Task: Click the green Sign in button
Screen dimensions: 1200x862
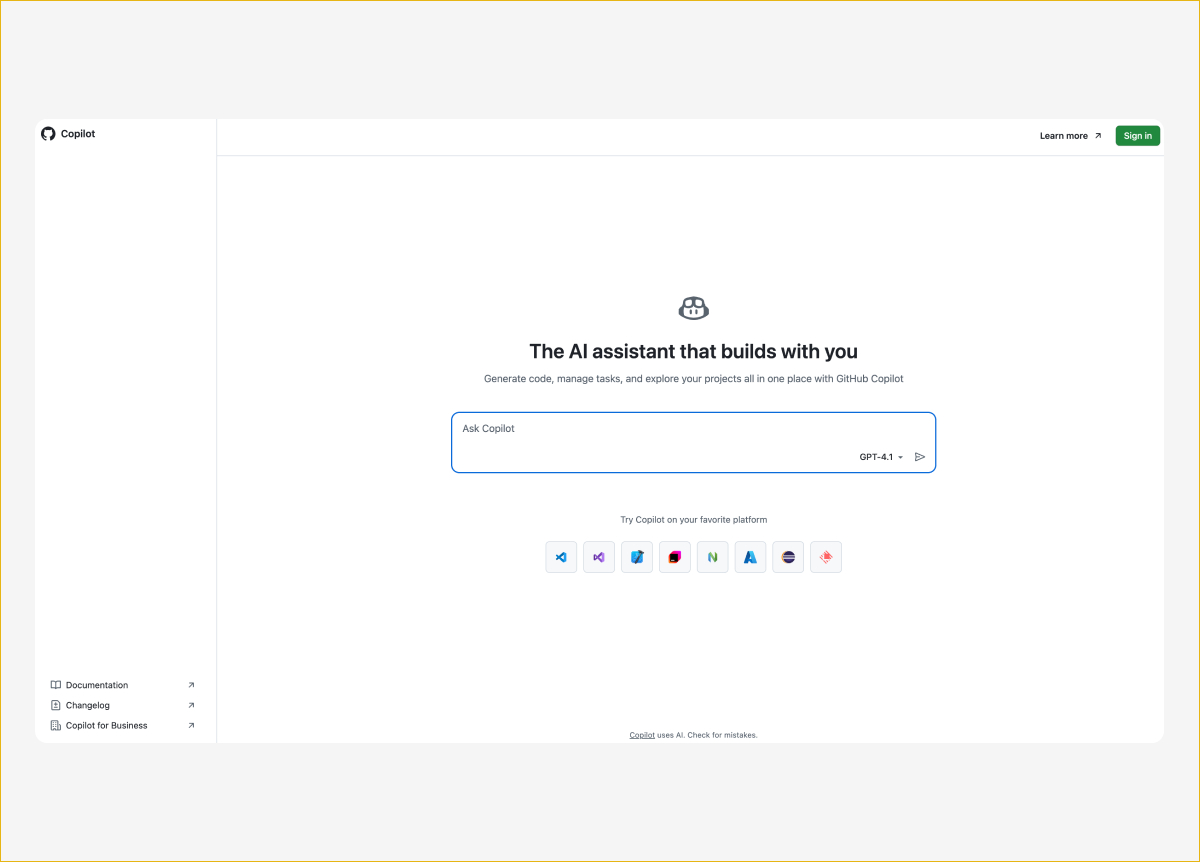Action: 1137,136
